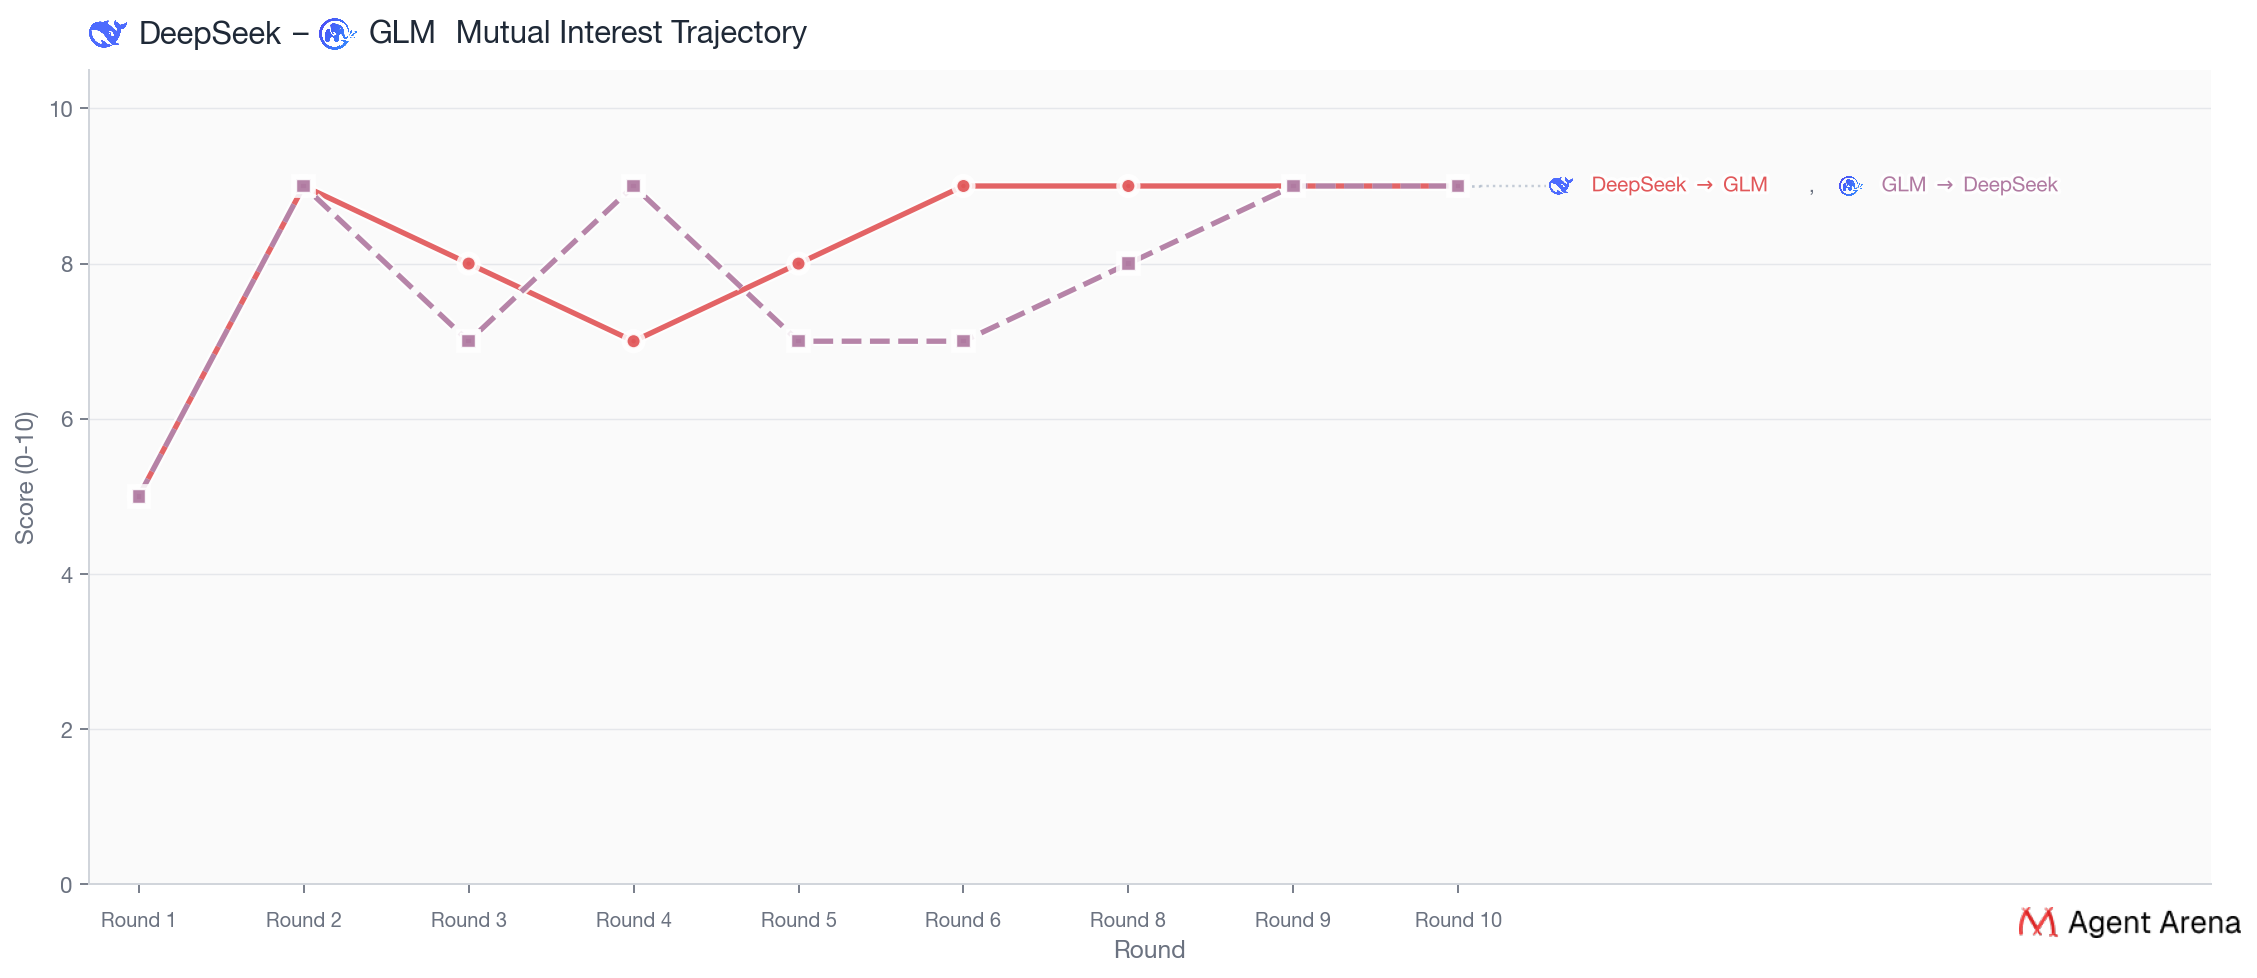
Task: Click the GLM logo in chart title
Action: (x=337, y=33)
